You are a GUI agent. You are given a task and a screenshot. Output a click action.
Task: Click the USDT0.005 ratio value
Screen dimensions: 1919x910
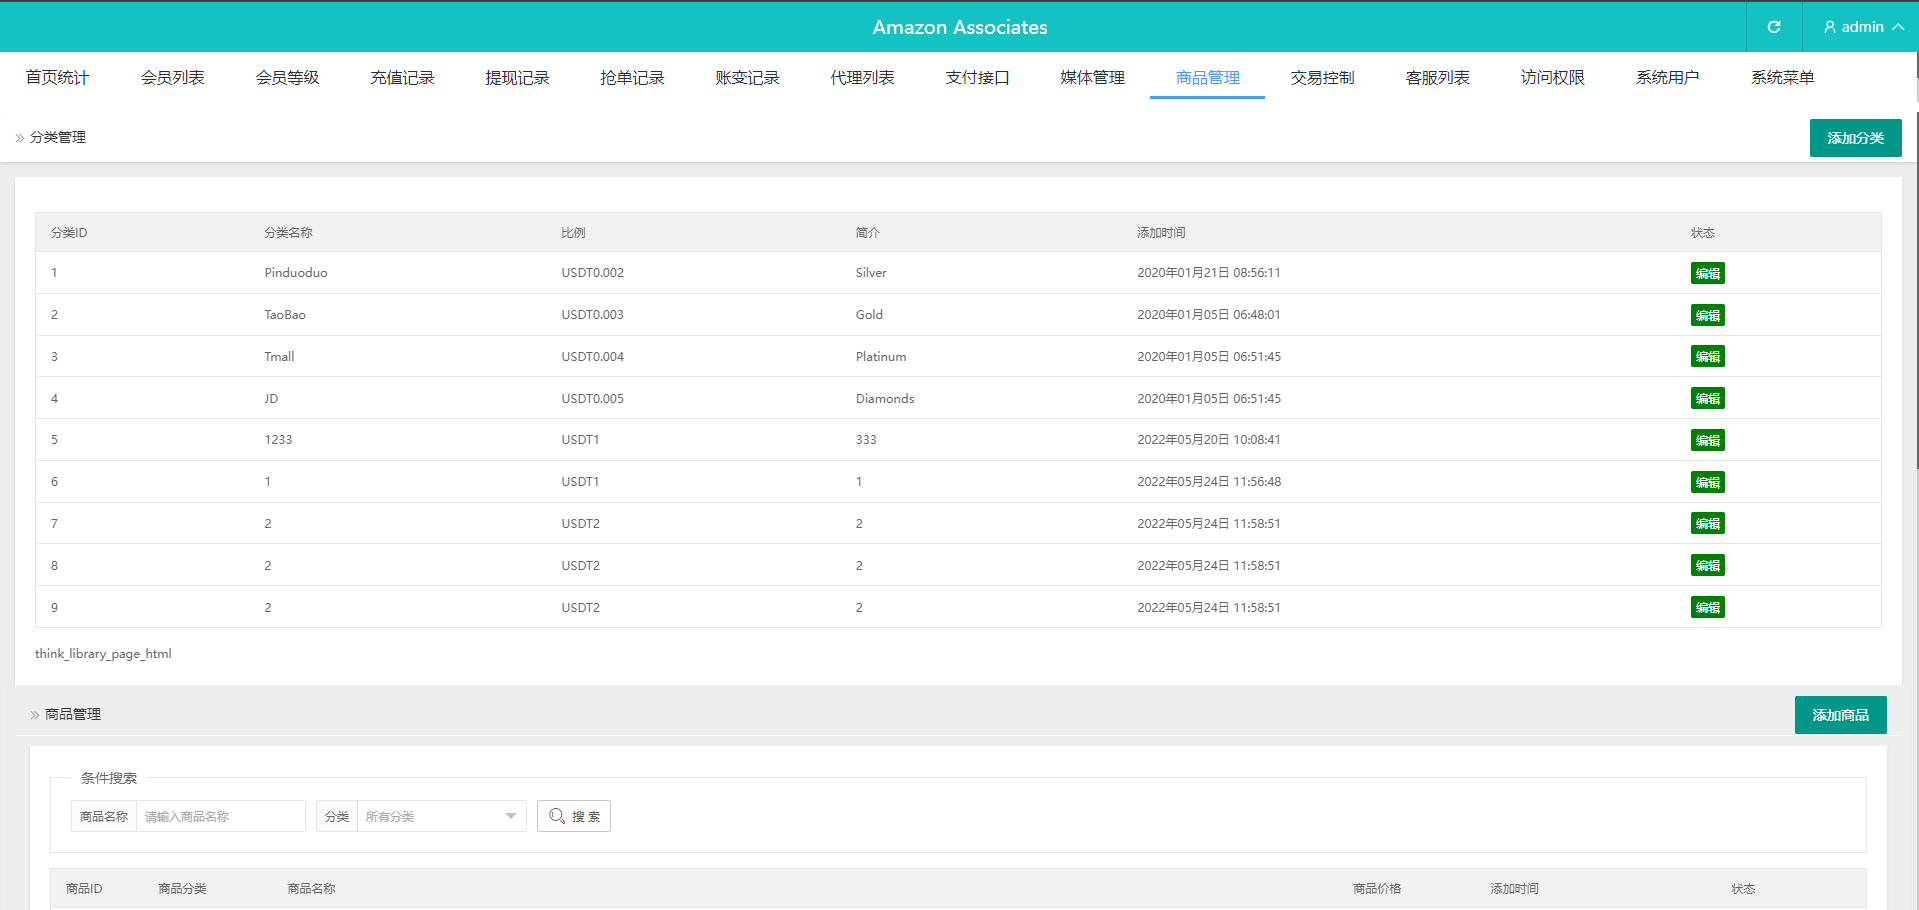[x=592, y=398]
